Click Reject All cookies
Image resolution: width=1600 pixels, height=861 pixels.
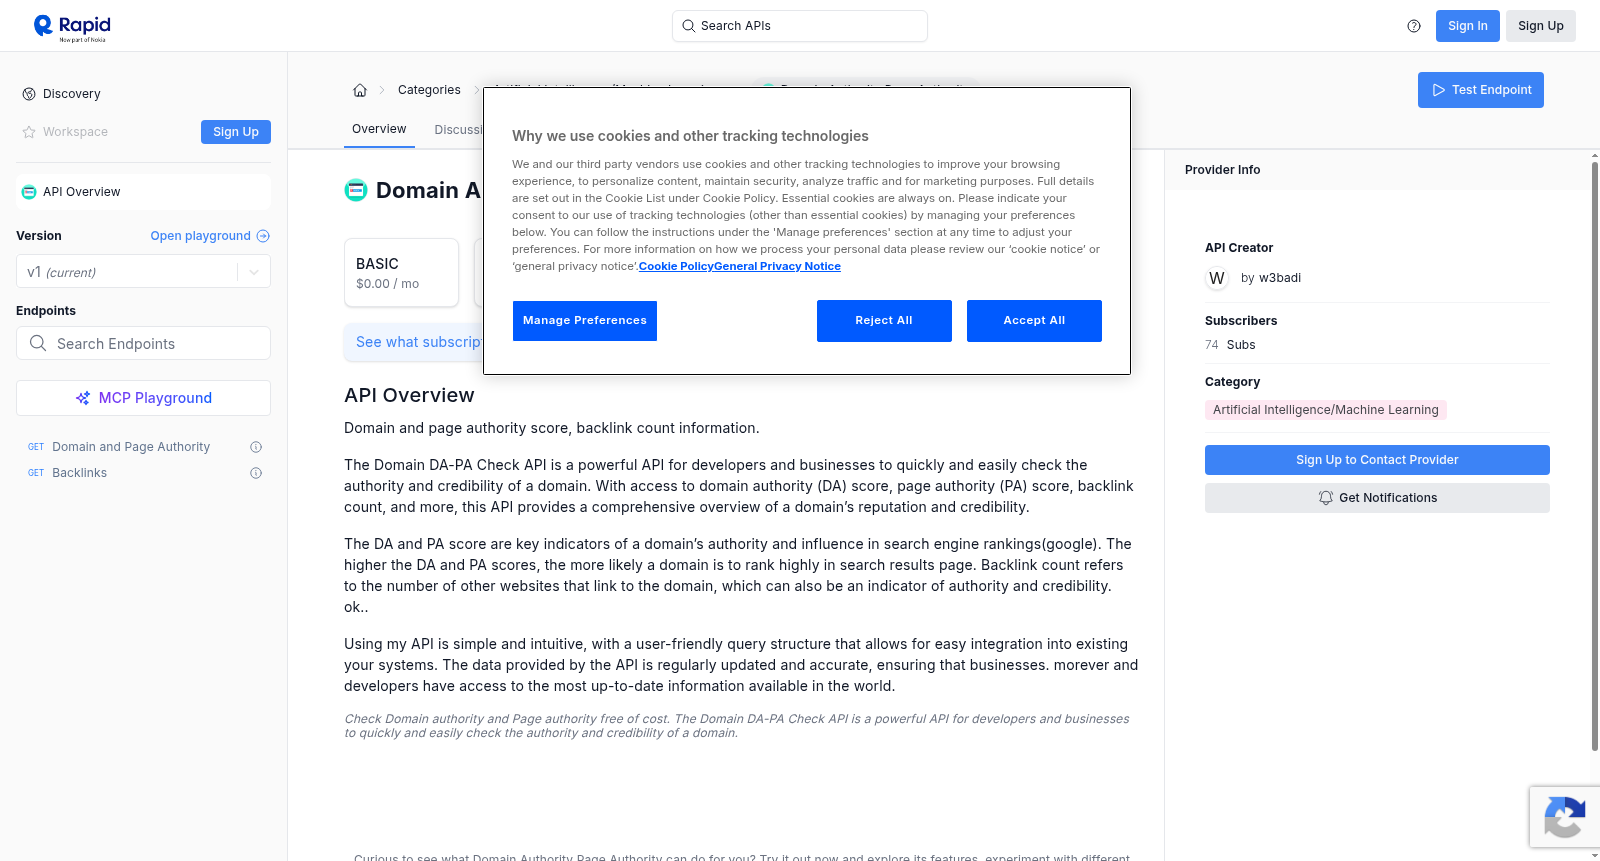(x=884, y=321)
